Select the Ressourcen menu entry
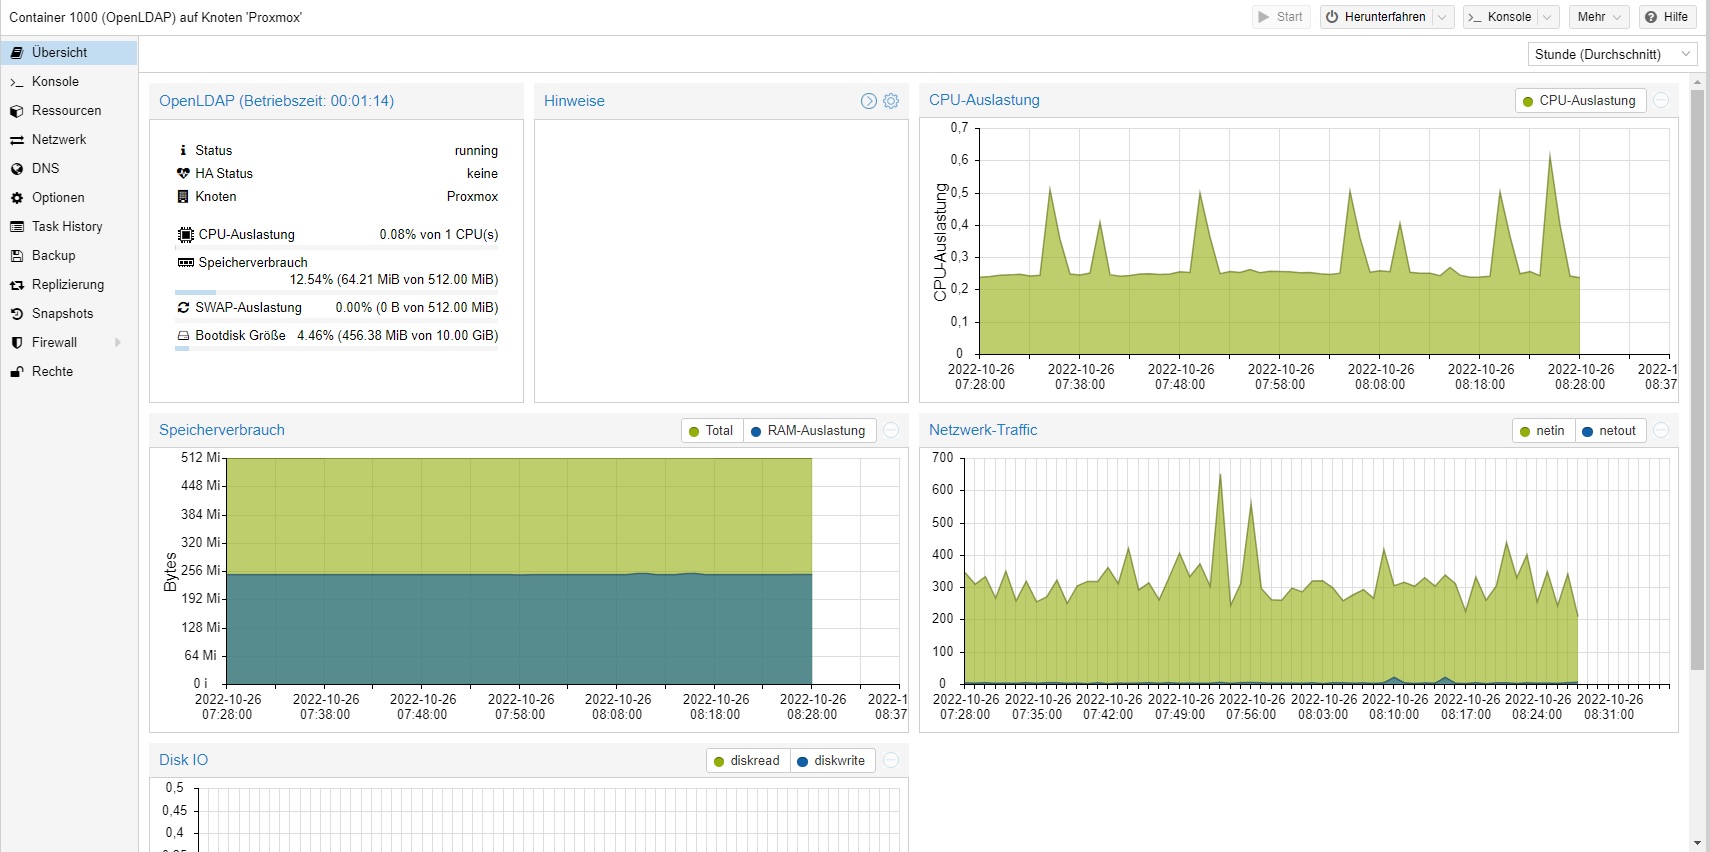 click(x=69, y=110)
